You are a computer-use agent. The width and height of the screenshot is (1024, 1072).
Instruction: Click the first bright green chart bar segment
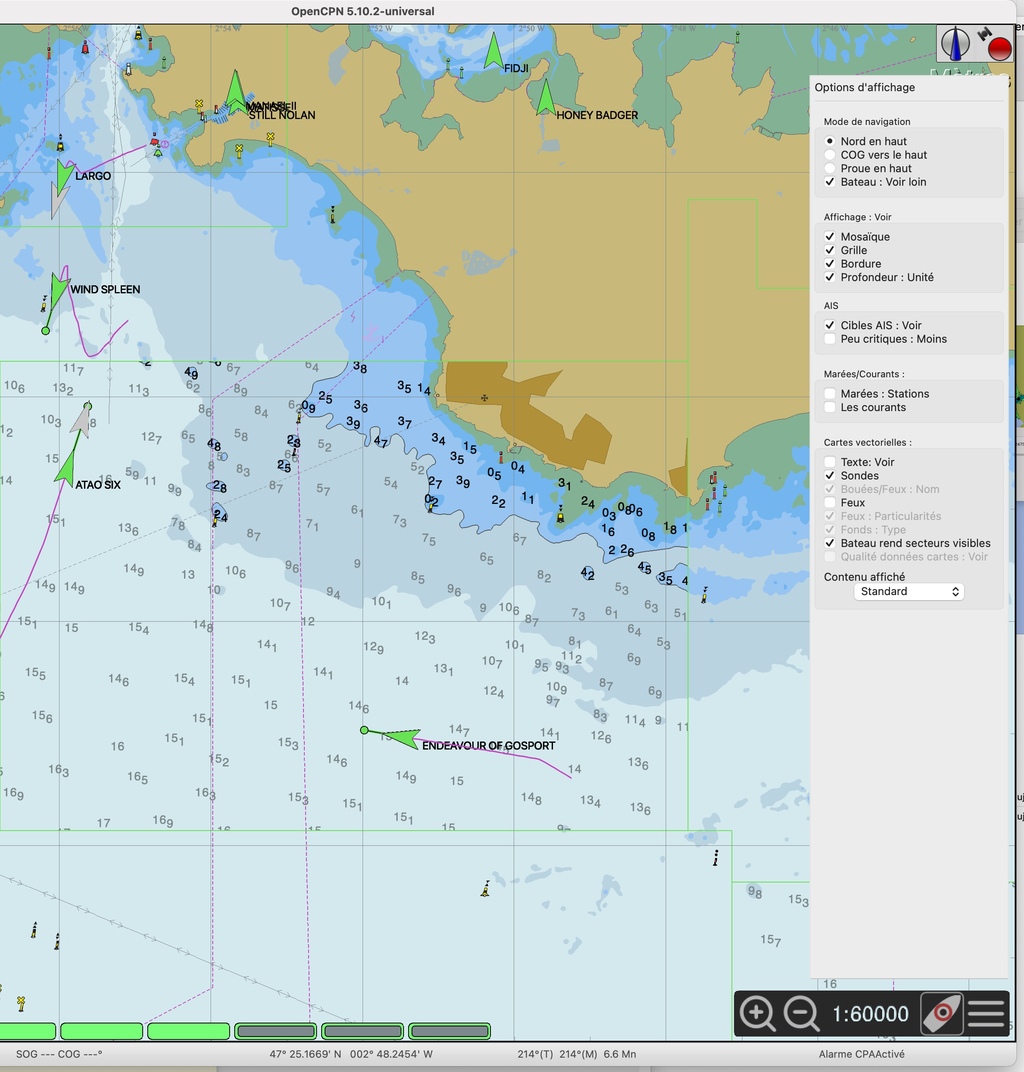tap(27, 1031)
